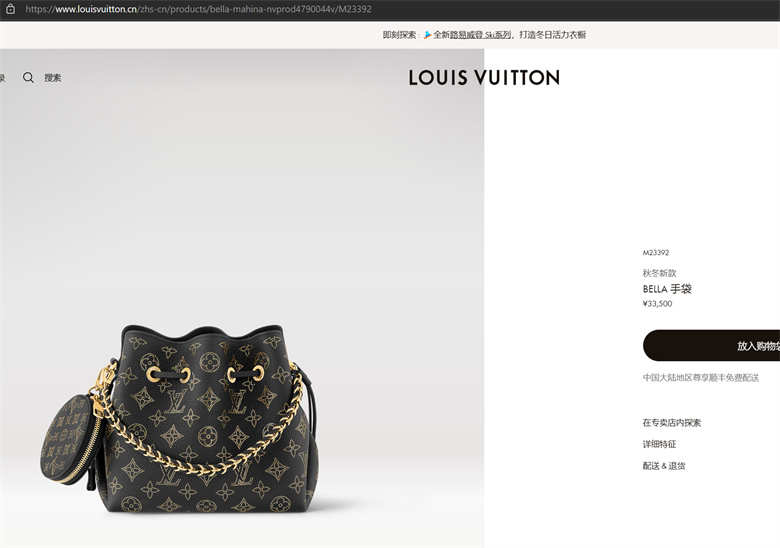
Task: Open the 搜索 search label
Action: [x=53, y=78]
